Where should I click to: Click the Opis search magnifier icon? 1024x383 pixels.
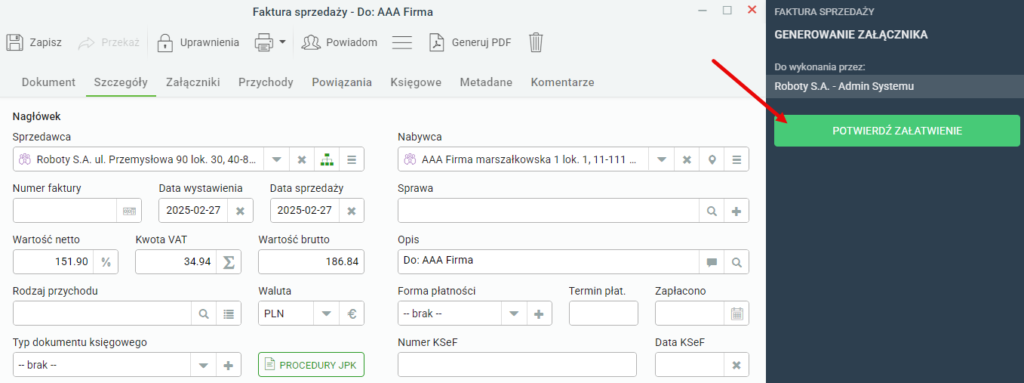click(x=737, y=262)
